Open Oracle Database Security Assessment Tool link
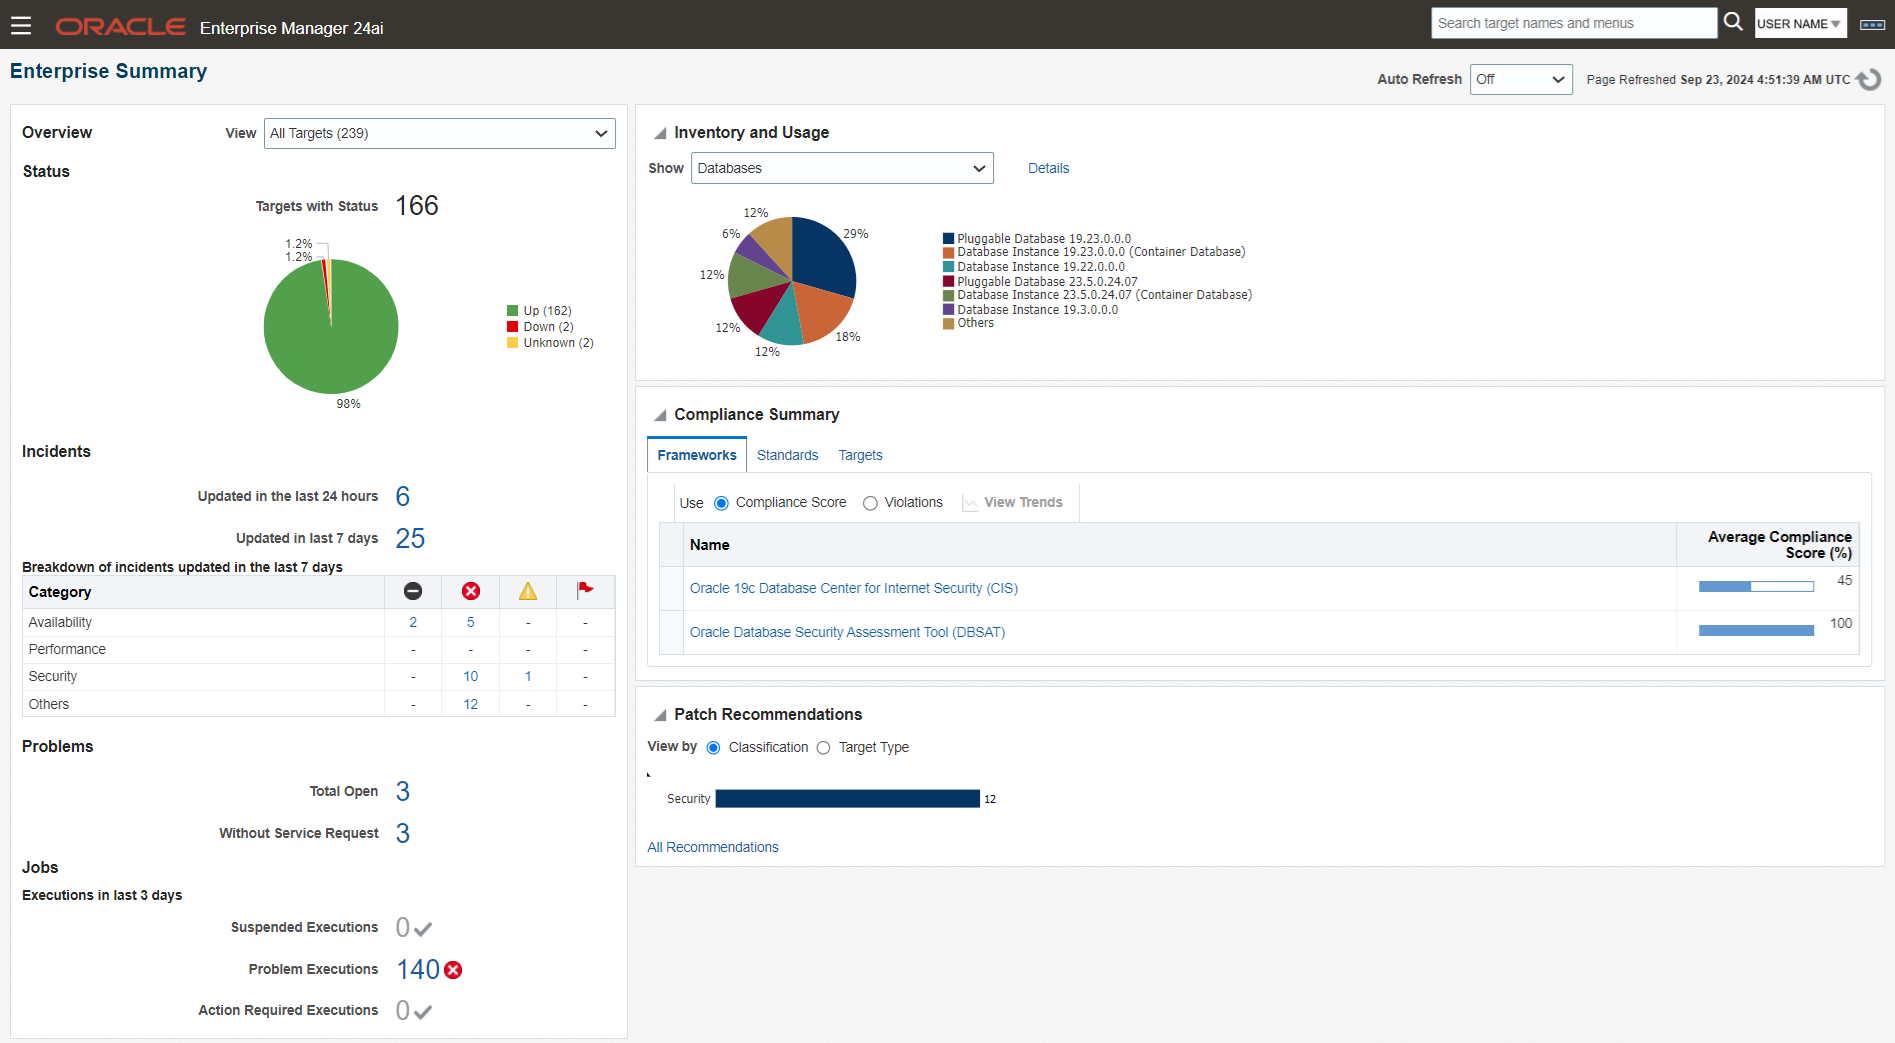This screenshot has height=1043, width=1895. [847, 632]
